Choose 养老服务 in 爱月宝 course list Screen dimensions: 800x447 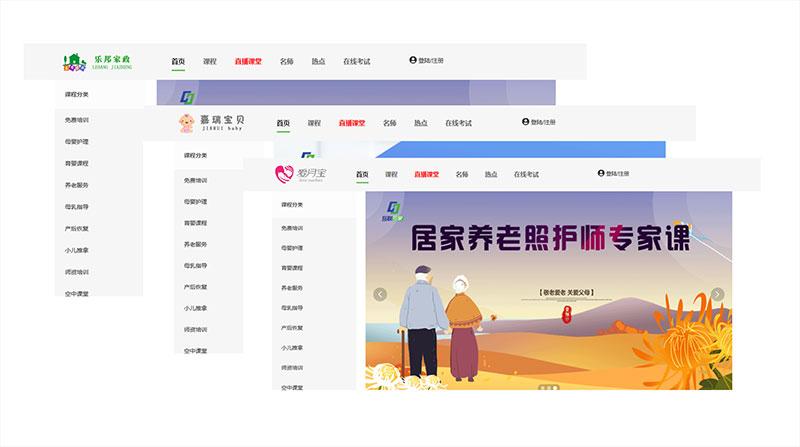pyautogui.click(x=292, y=288)
